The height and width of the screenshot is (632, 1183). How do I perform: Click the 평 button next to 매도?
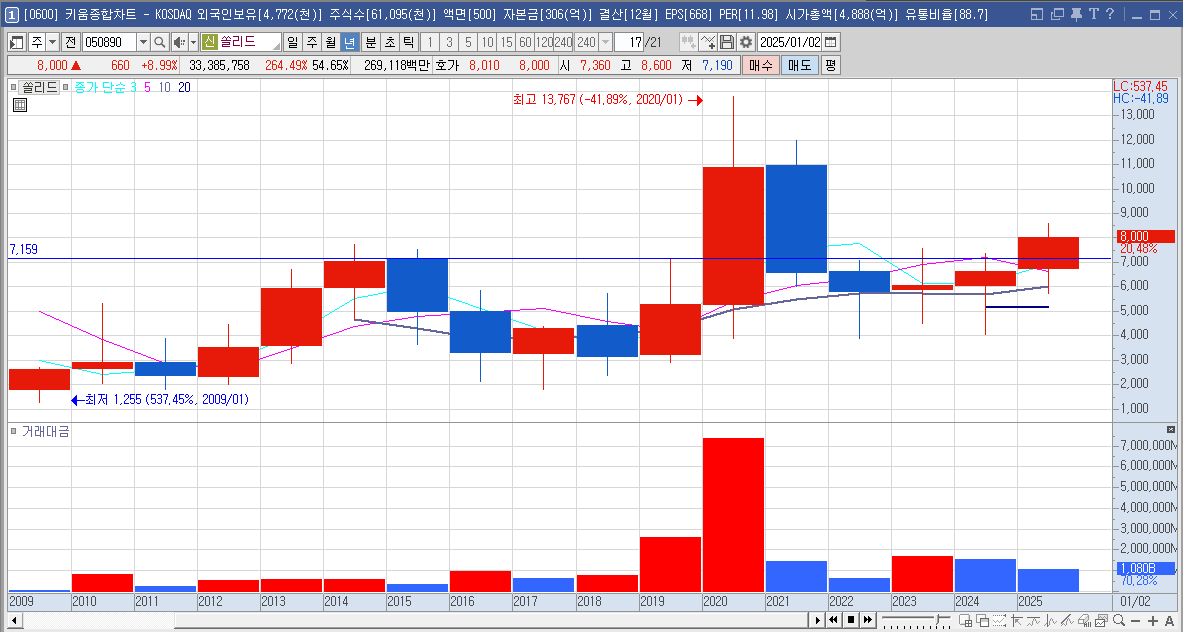pyautogui.click(x=830, y=66)
